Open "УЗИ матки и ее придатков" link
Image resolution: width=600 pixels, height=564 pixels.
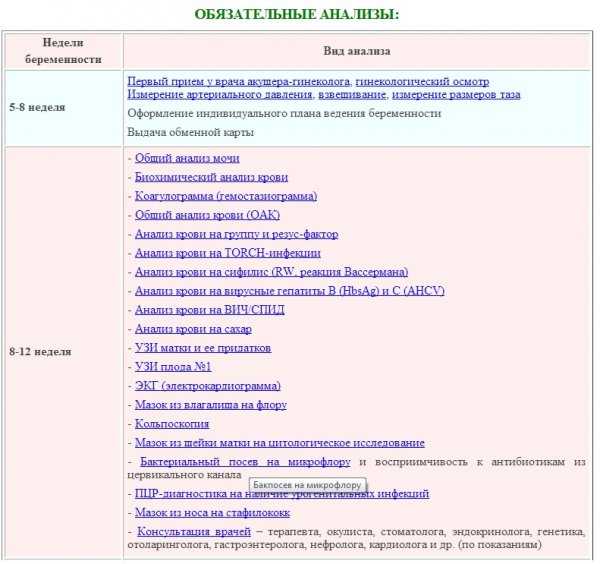pos(203,348)
